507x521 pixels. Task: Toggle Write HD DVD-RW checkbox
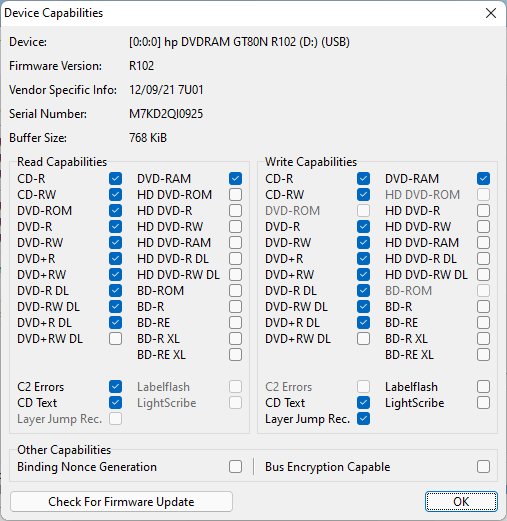483,226
